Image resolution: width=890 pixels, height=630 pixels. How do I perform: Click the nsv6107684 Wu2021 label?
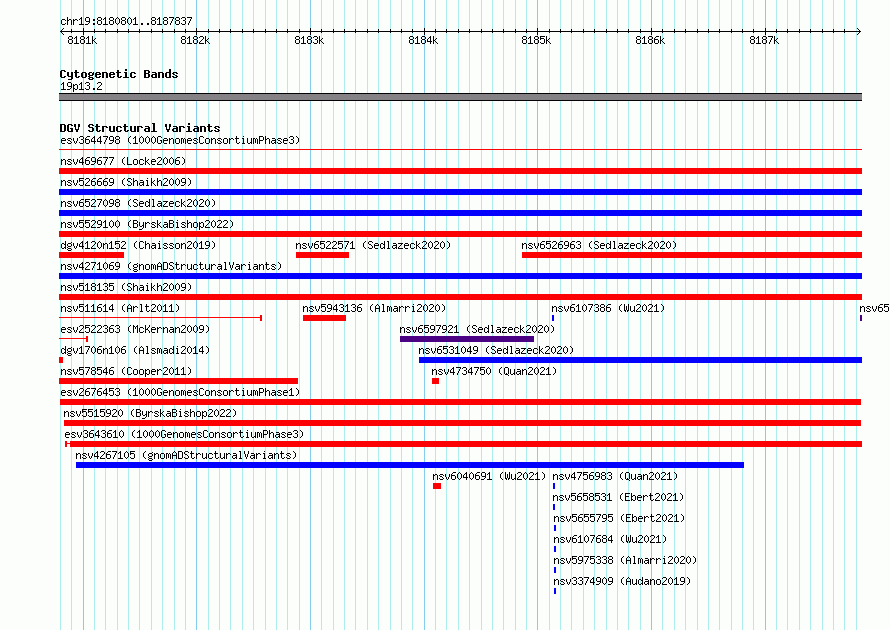point(610,539)
